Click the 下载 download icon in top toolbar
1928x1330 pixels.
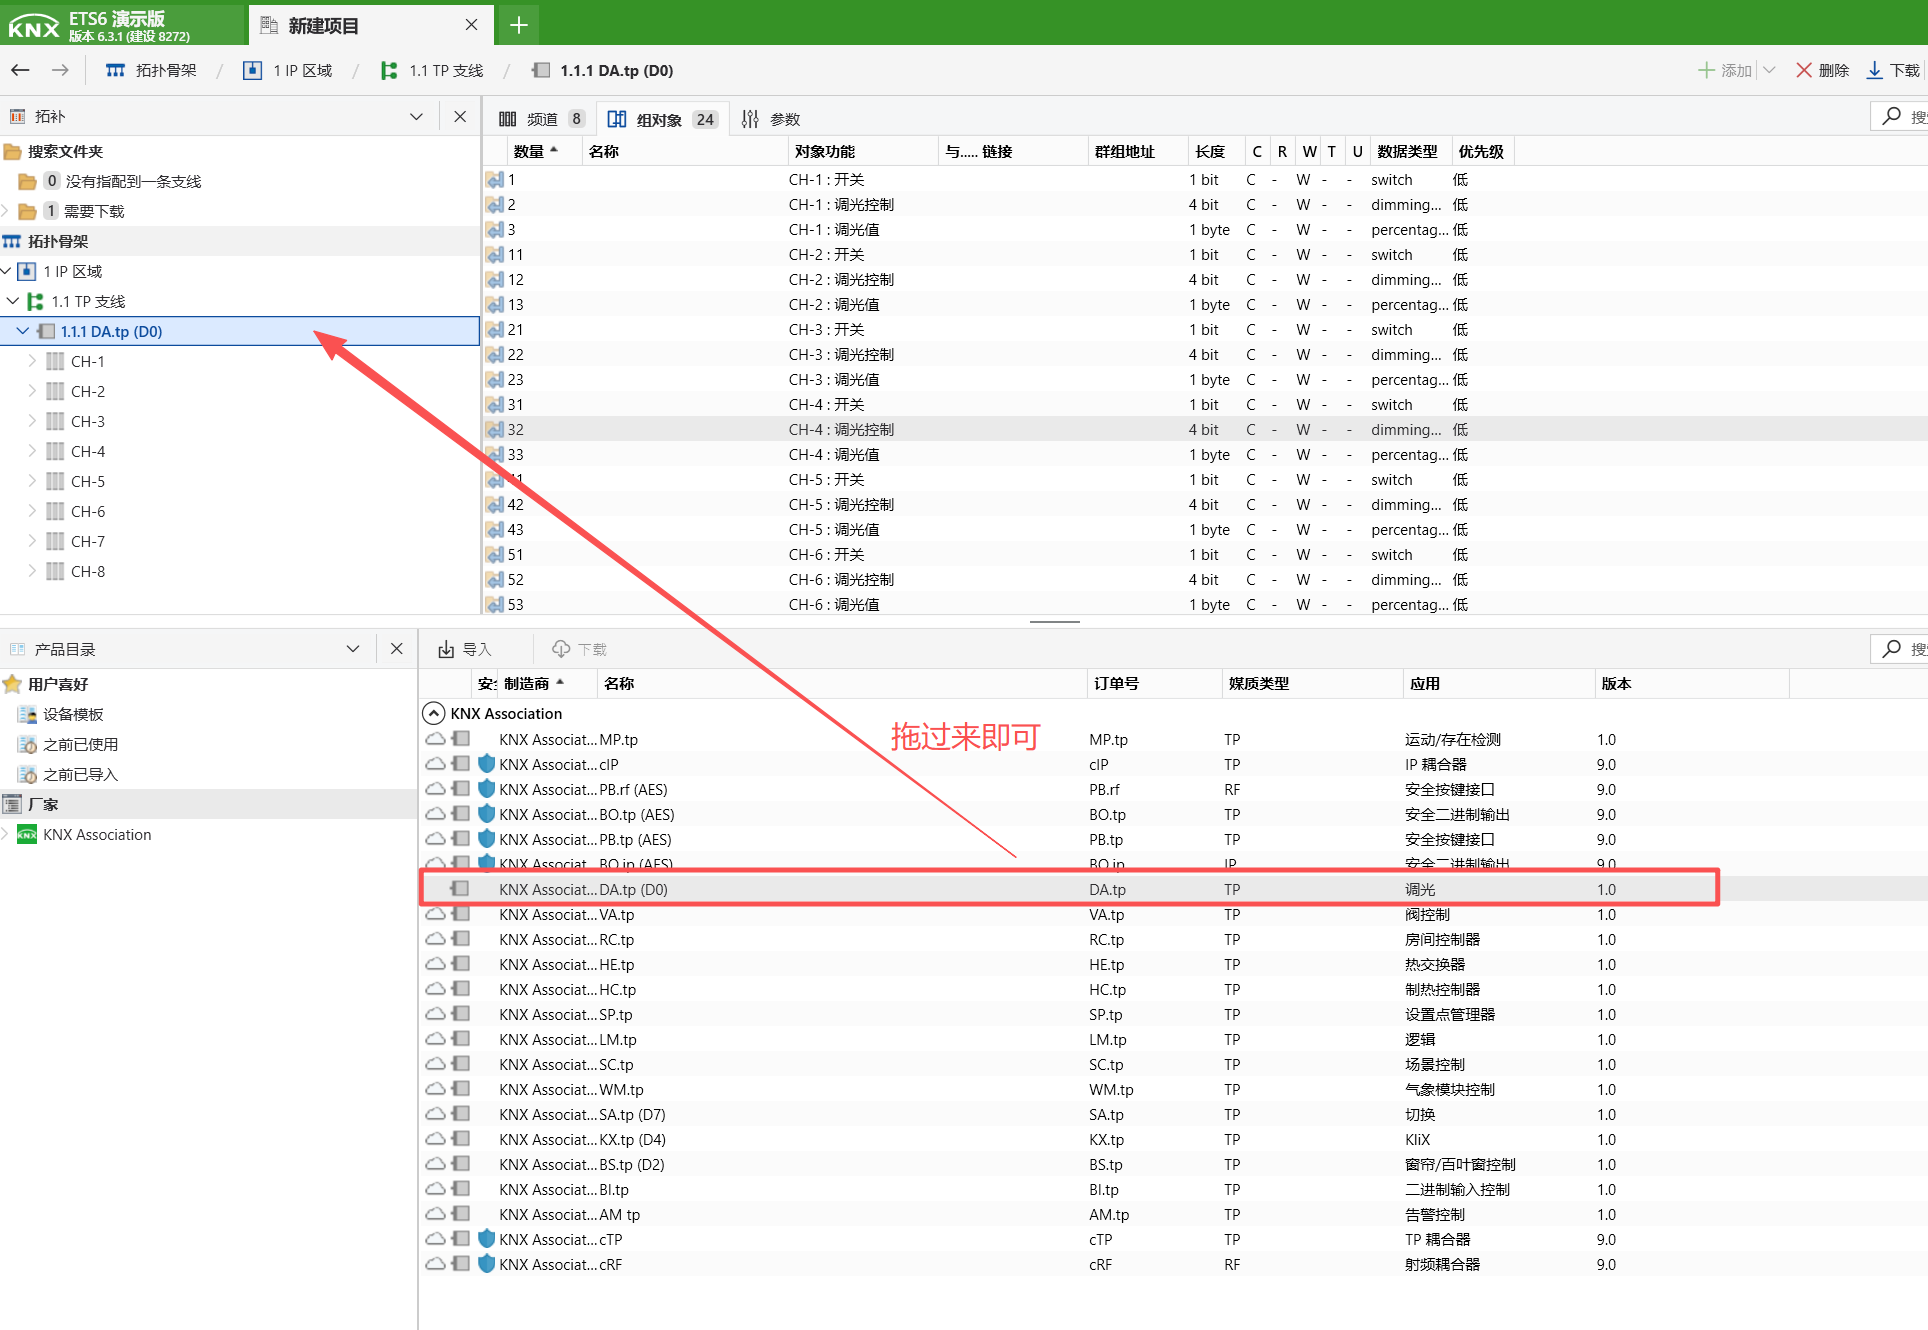tap(1875, 70)
